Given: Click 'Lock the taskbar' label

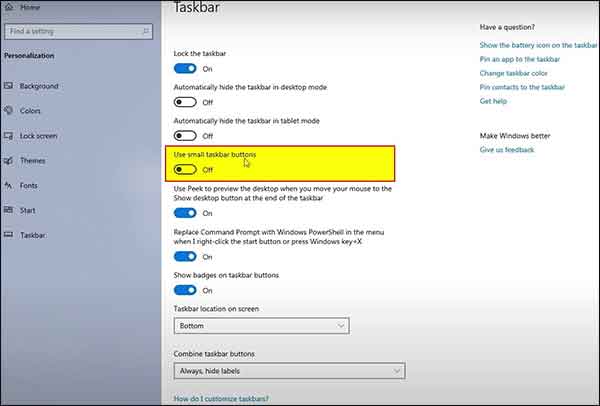Looking at the screenshot, I should coord(200,54).
